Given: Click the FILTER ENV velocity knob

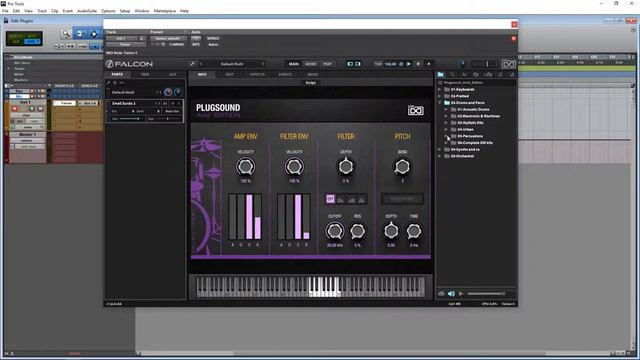Looking at the screenshot, I should click(x=294, y=167).
